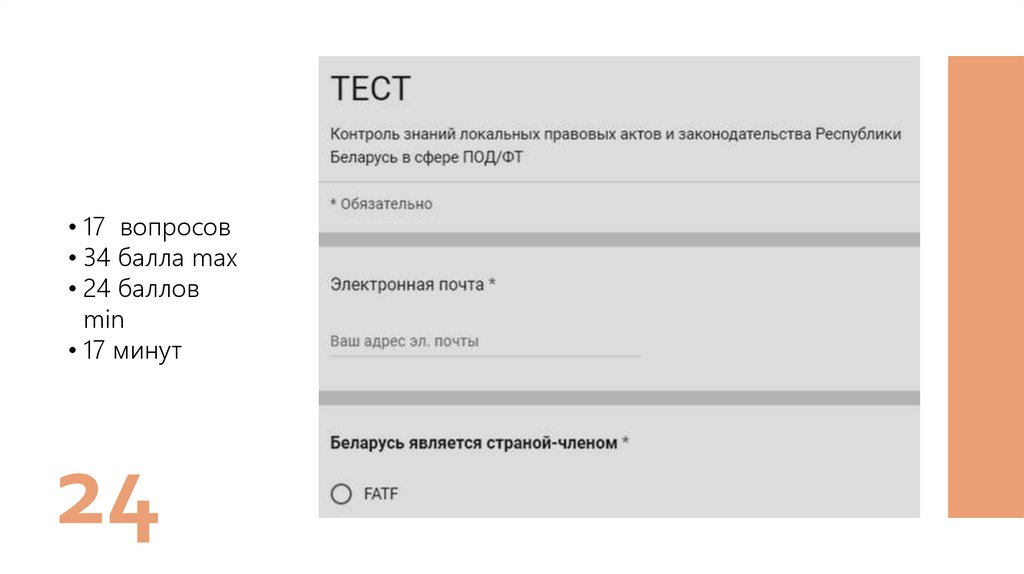Click the "* Обязательно" required notice
Viewport: 1024px width, 574px height.
click(381, 204)
